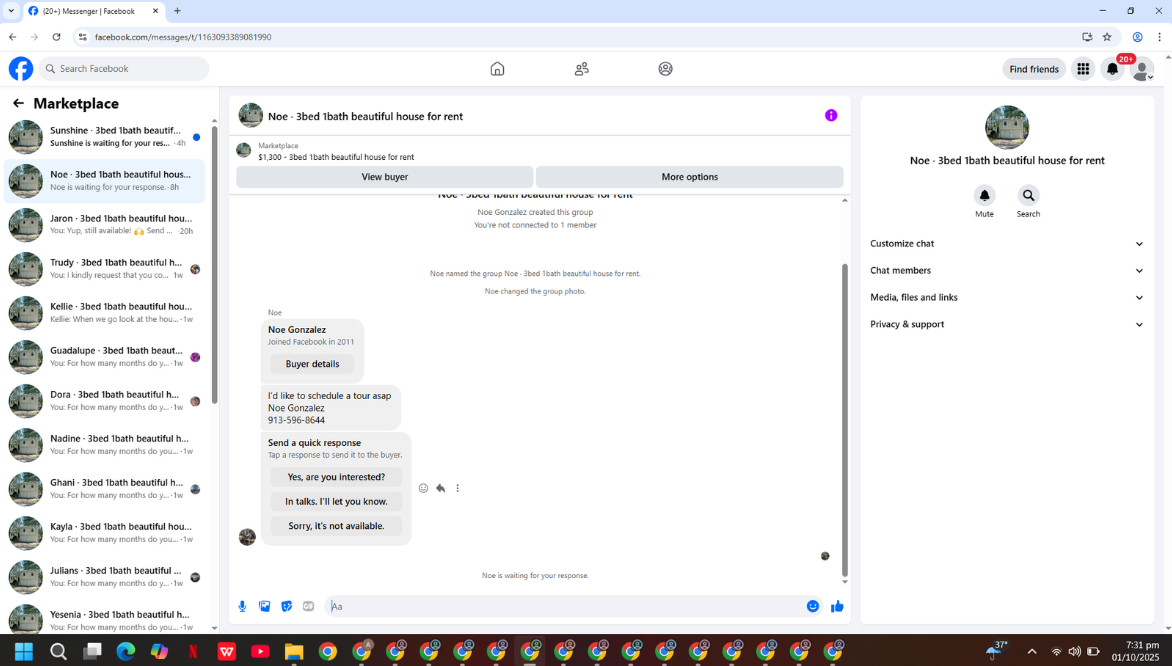This screenshot has height=666, width=1172.
Task: Open File Explorer from the taskbar
Action: [294, 651]
